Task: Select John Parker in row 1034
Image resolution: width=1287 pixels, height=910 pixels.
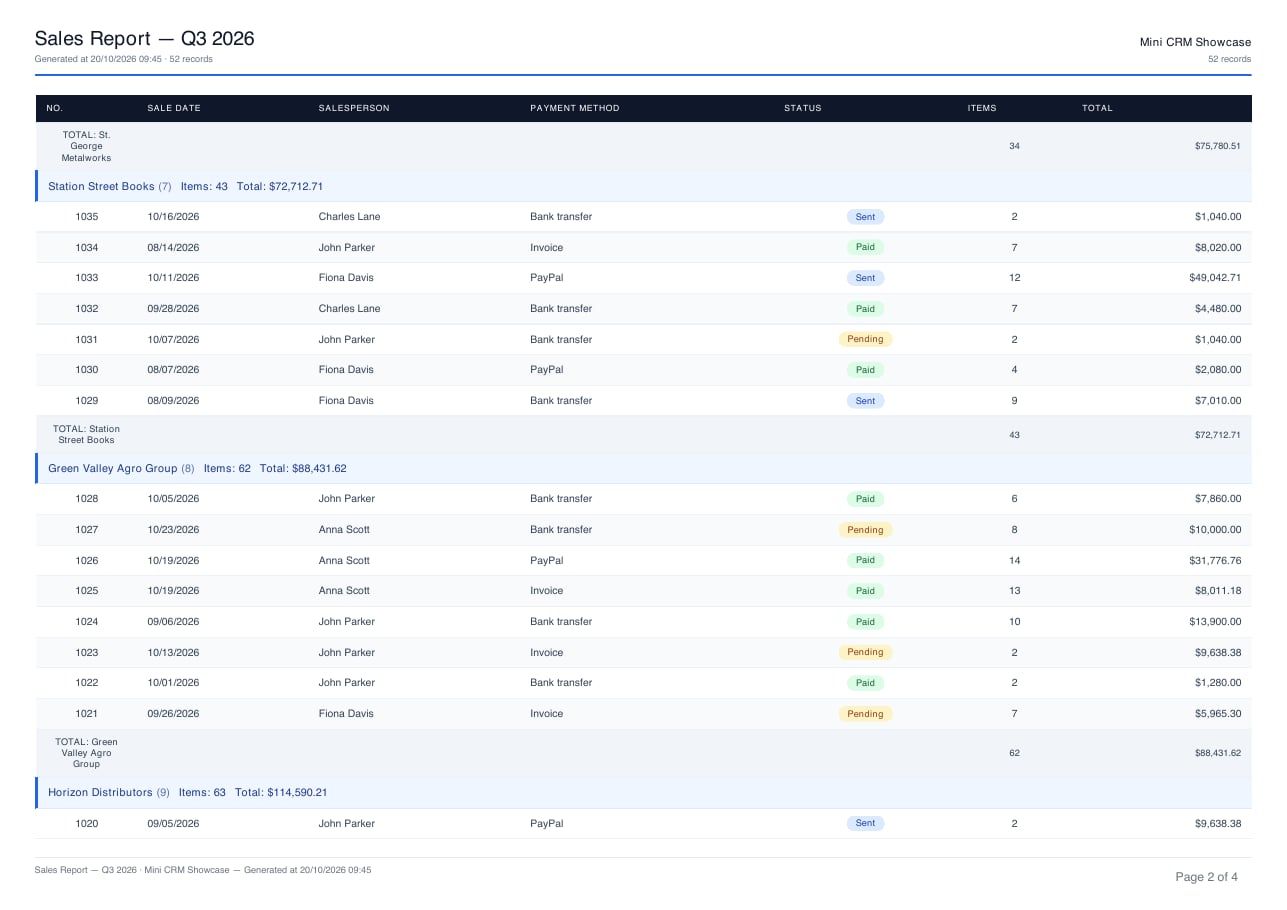Action: pyautogui.click(x=347, y=248)
